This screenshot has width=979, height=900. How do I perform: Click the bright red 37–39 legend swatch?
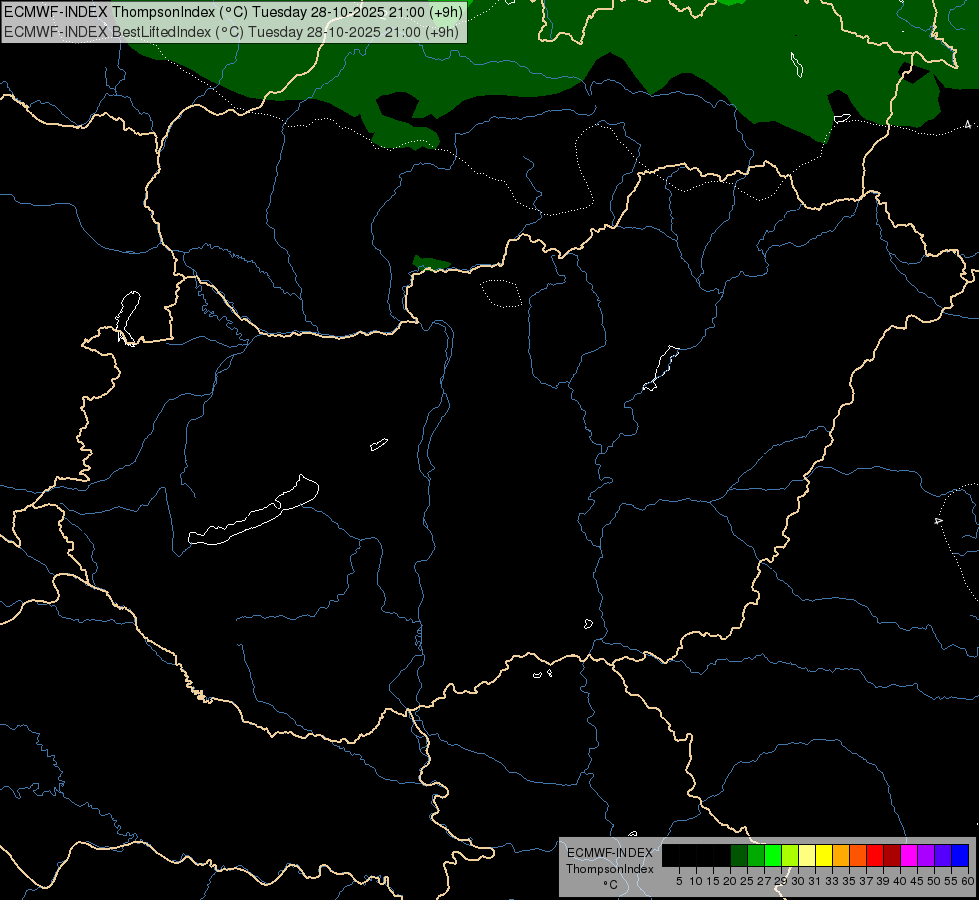(875, 855)
